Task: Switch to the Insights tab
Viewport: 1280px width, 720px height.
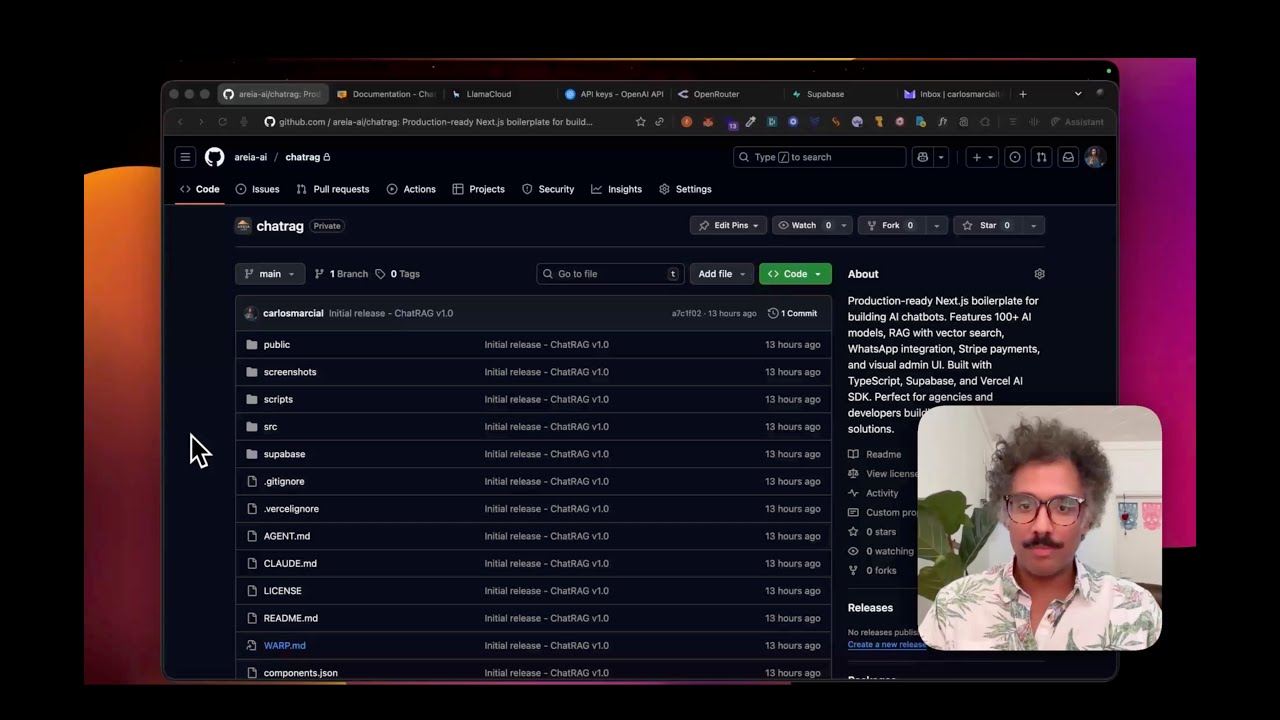Action: click(617, 189)
